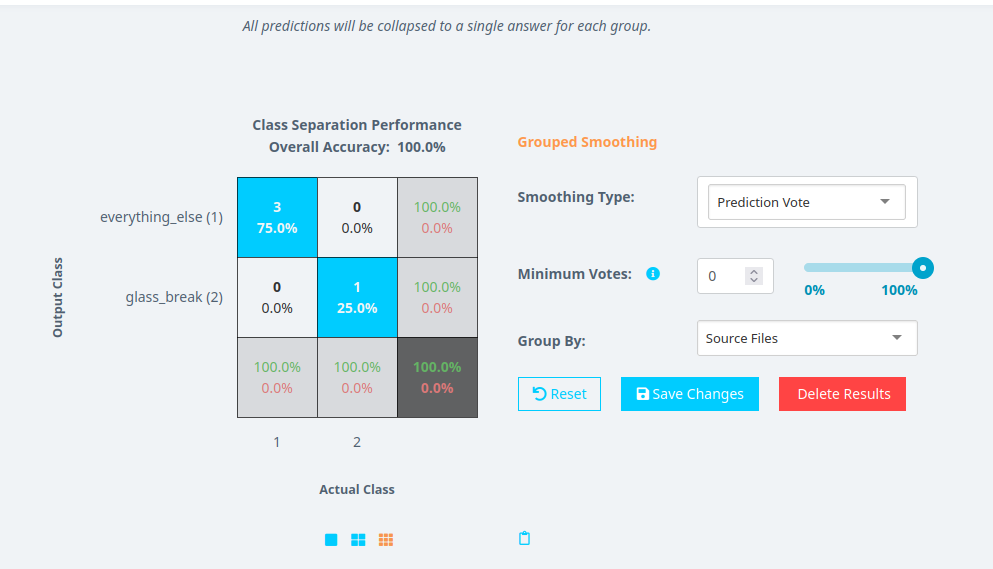The height and width of the screenshot is (569, 993).
Task: Select the glass_break cell showing 1 and 25.0%
Action: (x=357, y=297)
